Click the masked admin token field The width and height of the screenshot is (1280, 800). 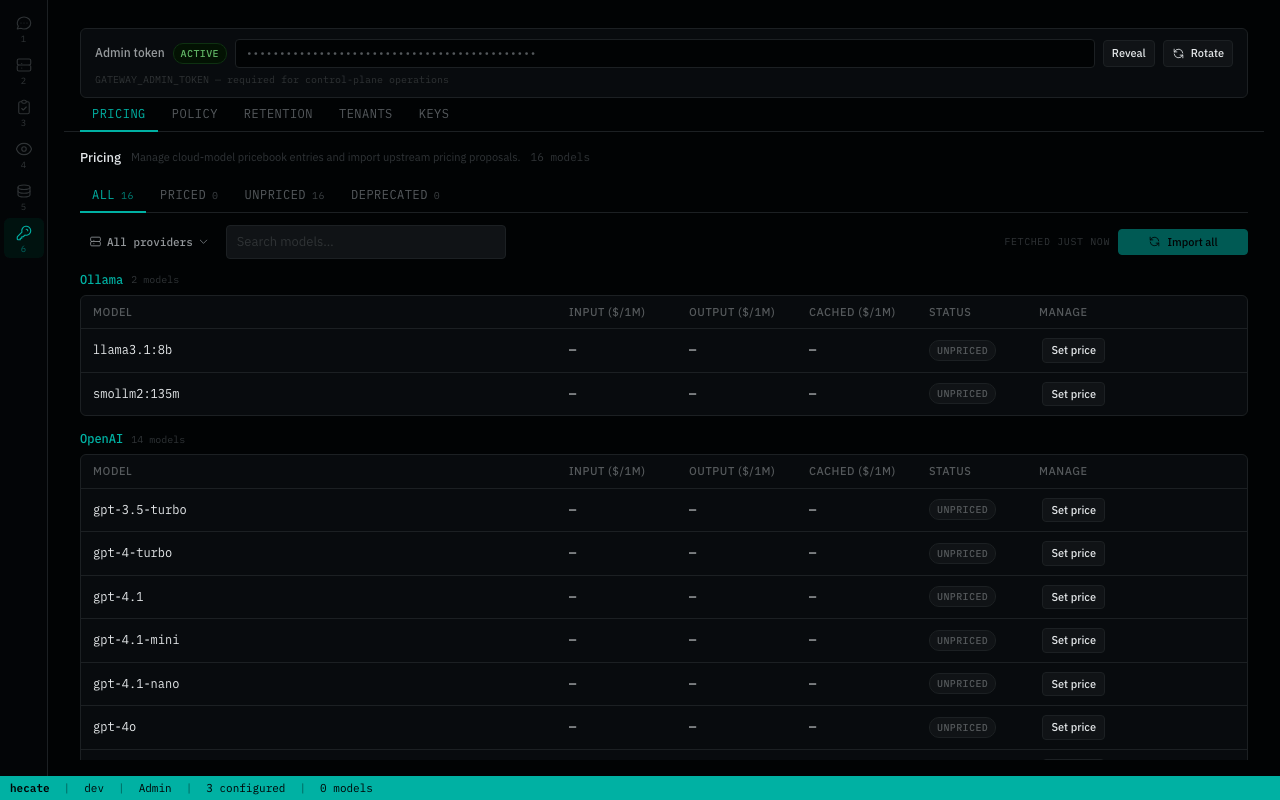coord(665,53)
